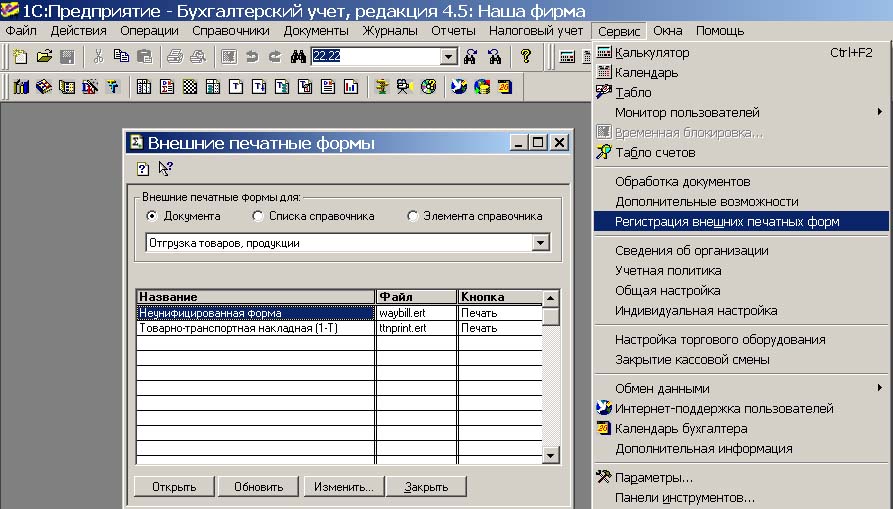Select the Документа radio button

coord(152,216)
